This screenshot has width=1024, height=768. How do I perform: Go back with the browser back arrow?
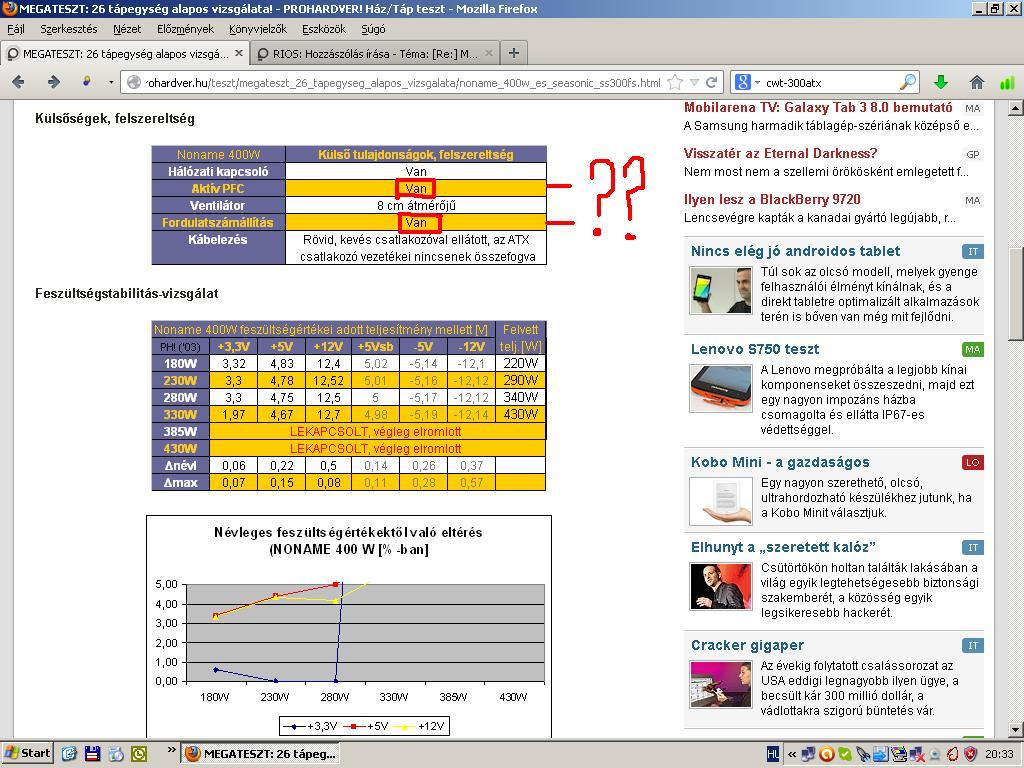[18, 82]
